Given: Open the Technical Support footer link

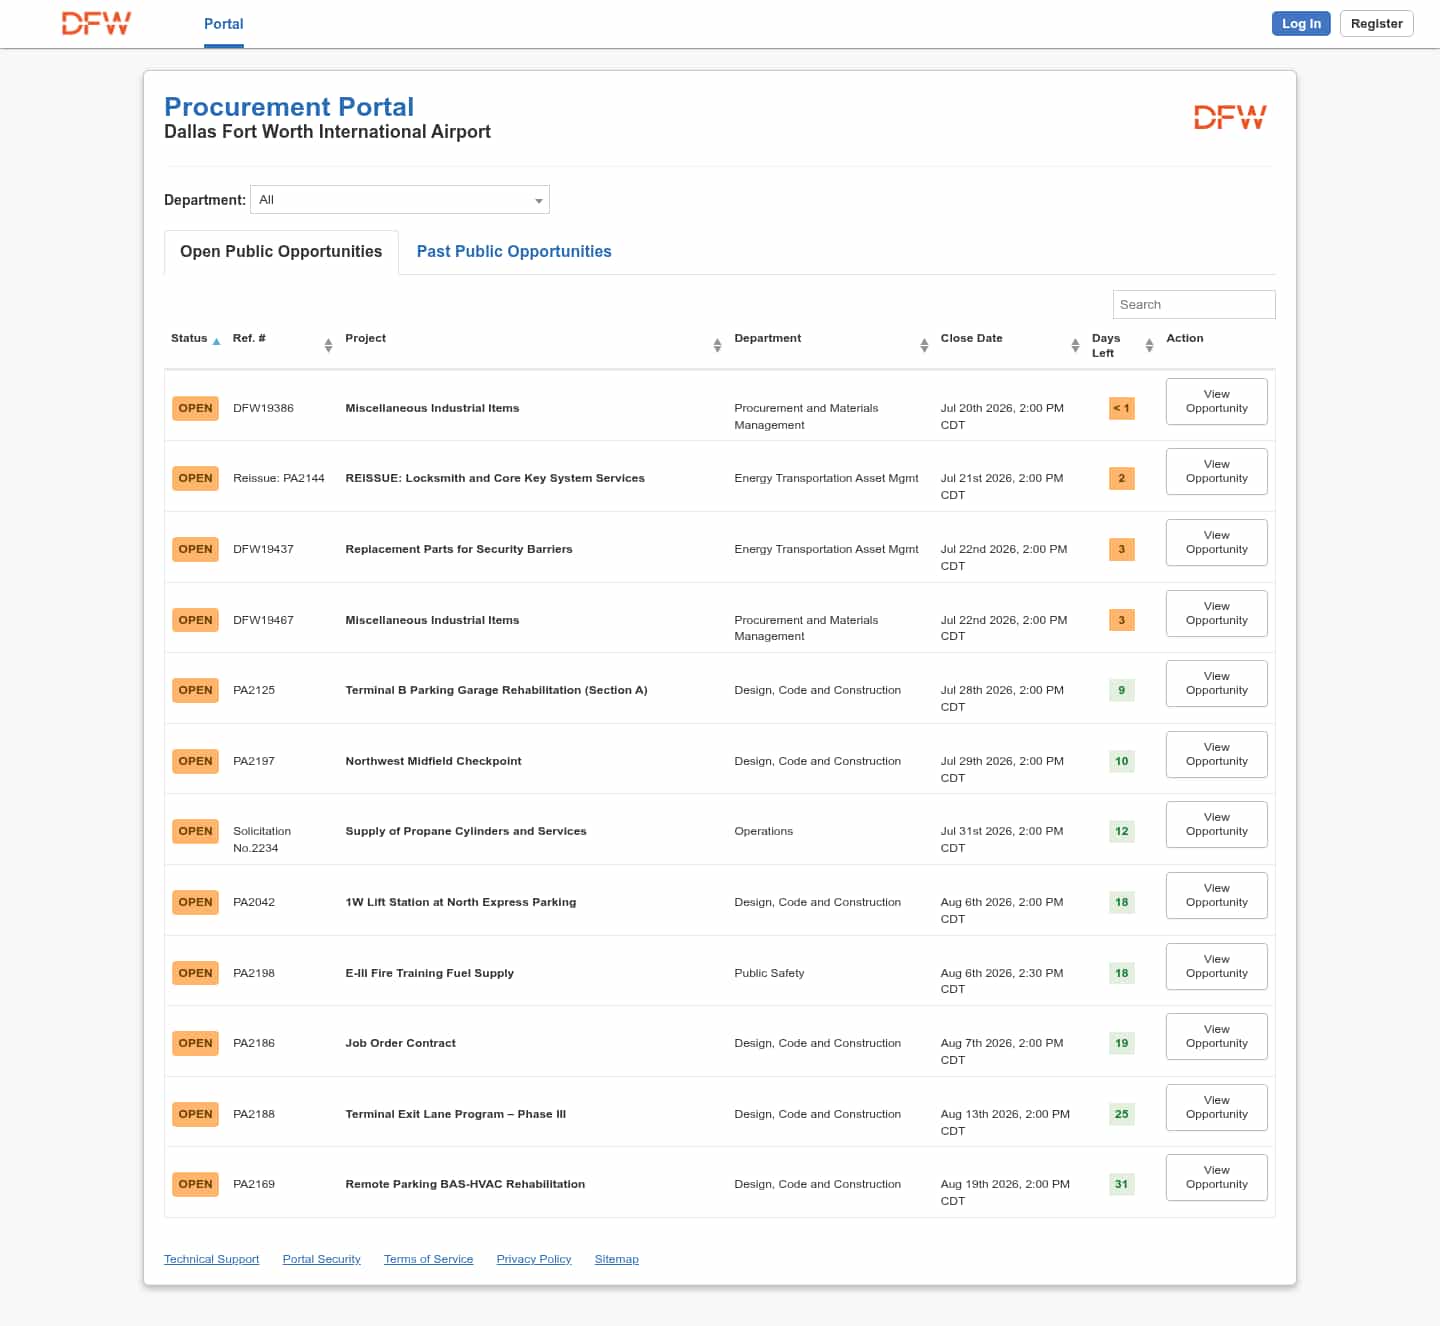Looking at the screenshot, I should pyautogui.click(x=211, y=1259).
